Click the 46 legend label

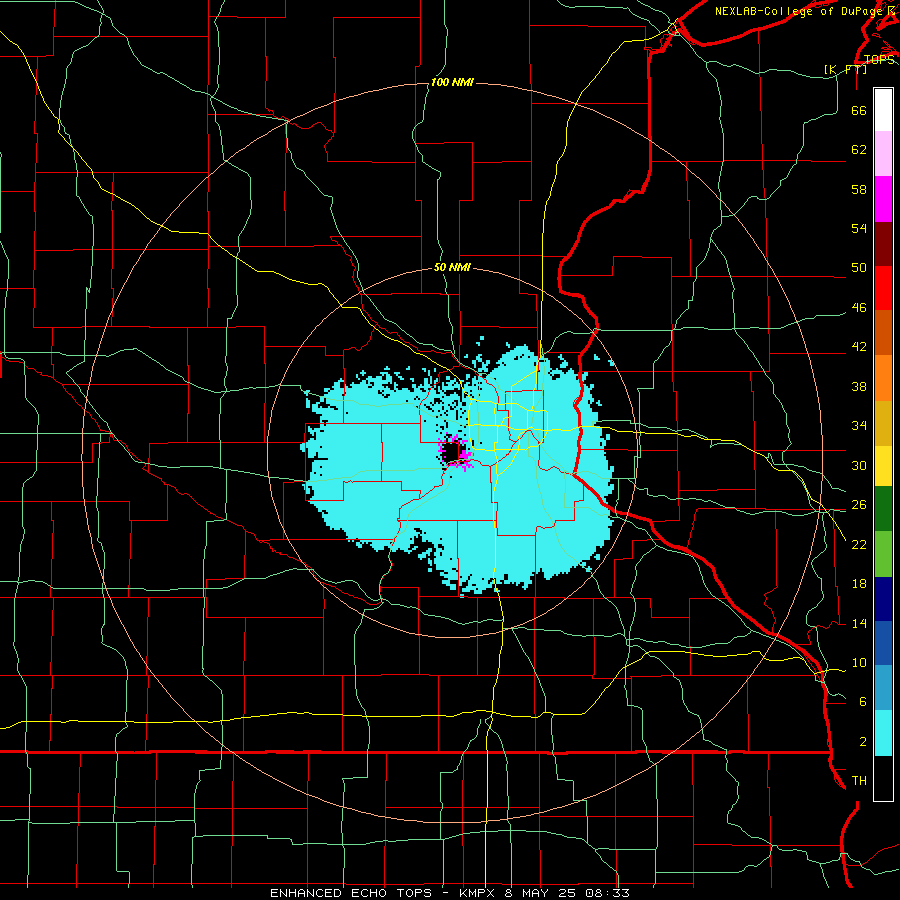tap(859, 307)
